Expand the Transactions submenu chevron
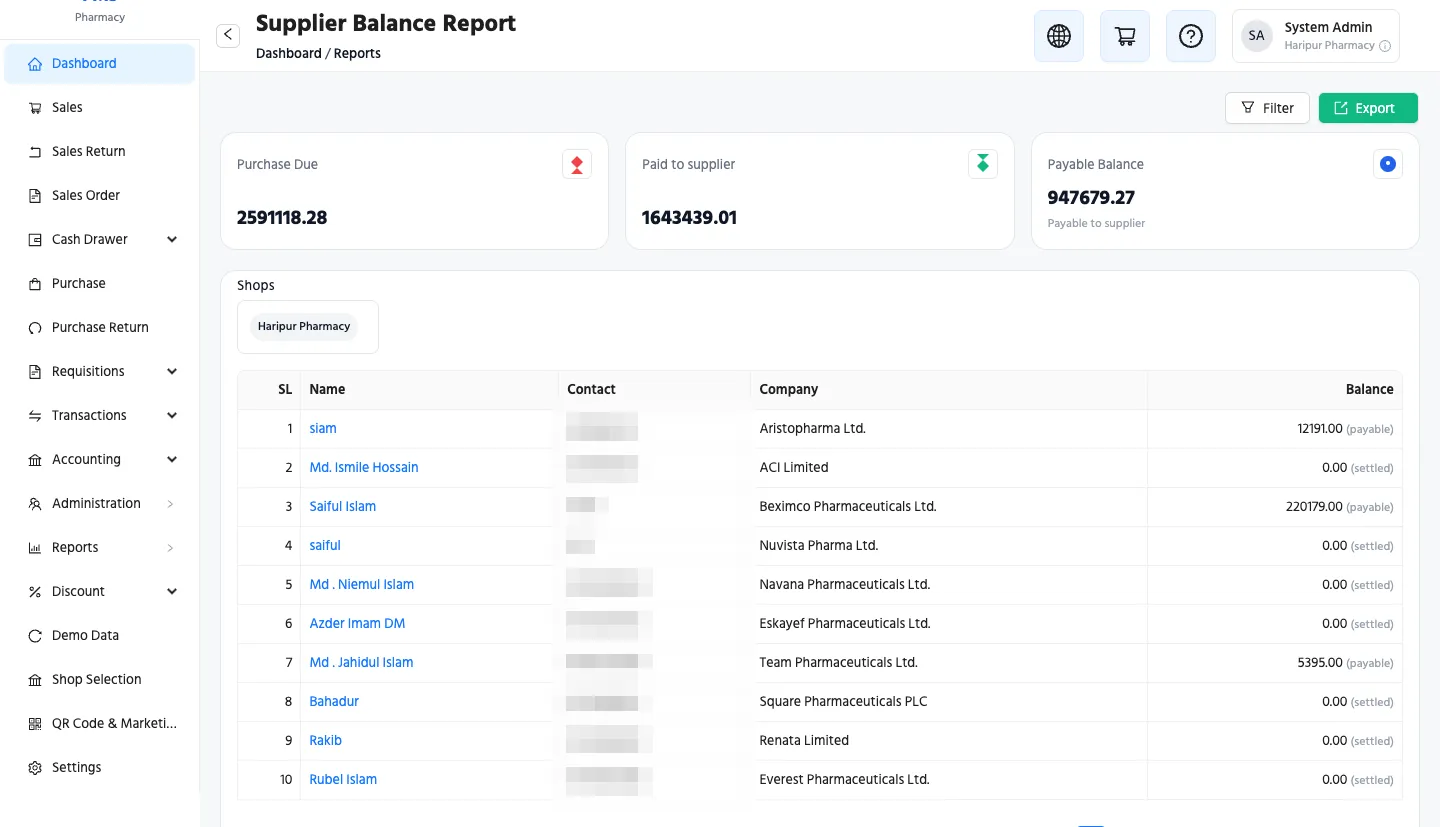 172,416
